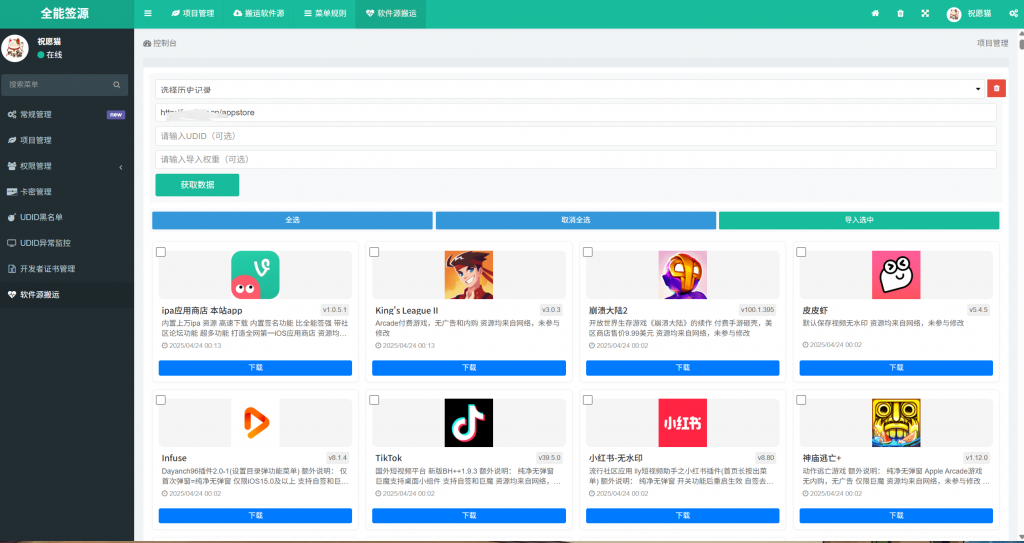
Task: Click the 取消全选 button
Action: 575,220
